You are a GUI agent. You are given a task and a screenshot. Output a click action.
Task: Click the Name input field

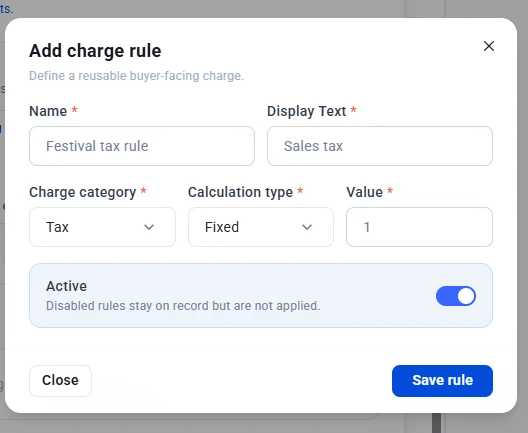142,146
